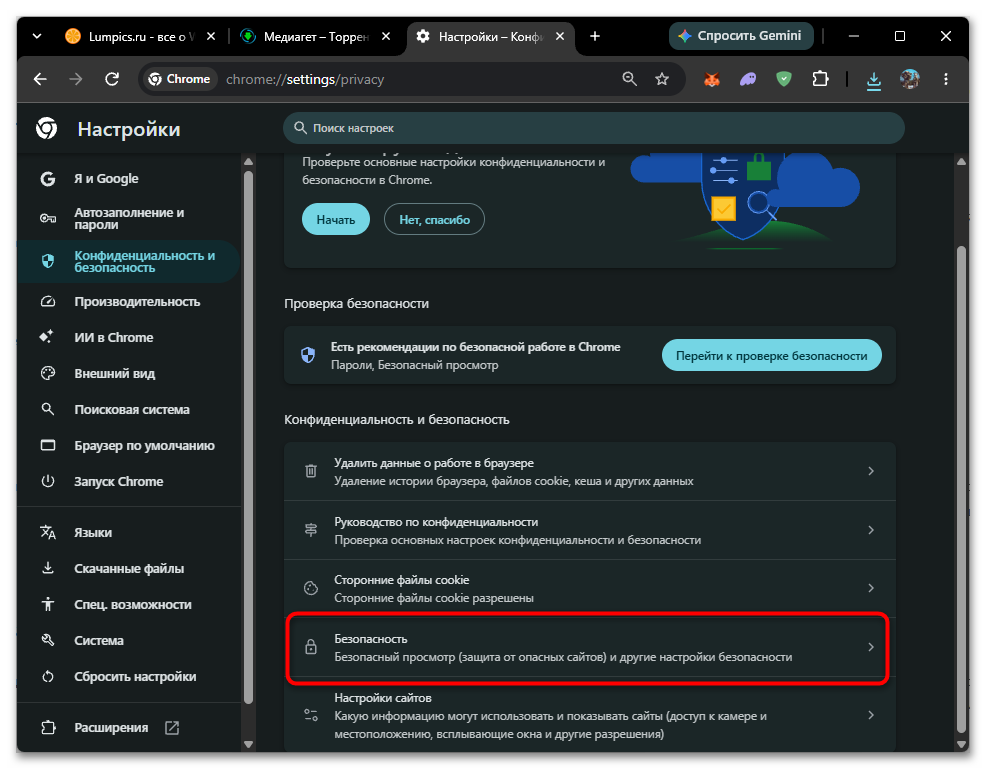Click the profile avatar icon

tap(909, 79)
